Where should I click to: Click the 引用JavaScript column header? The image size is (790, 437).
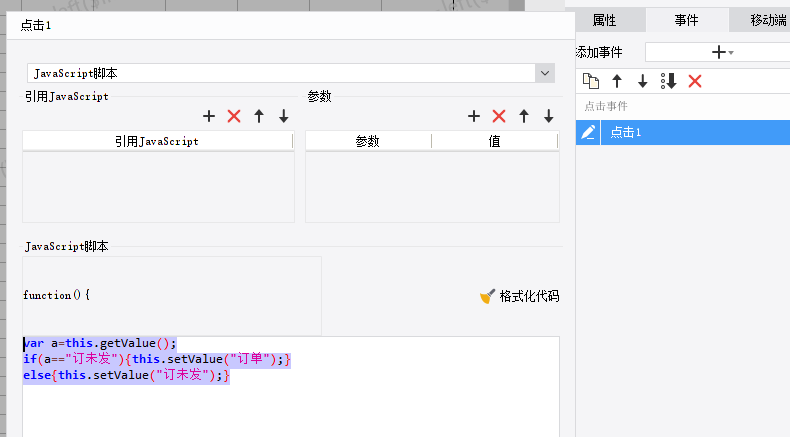click(x=157, y=141)
